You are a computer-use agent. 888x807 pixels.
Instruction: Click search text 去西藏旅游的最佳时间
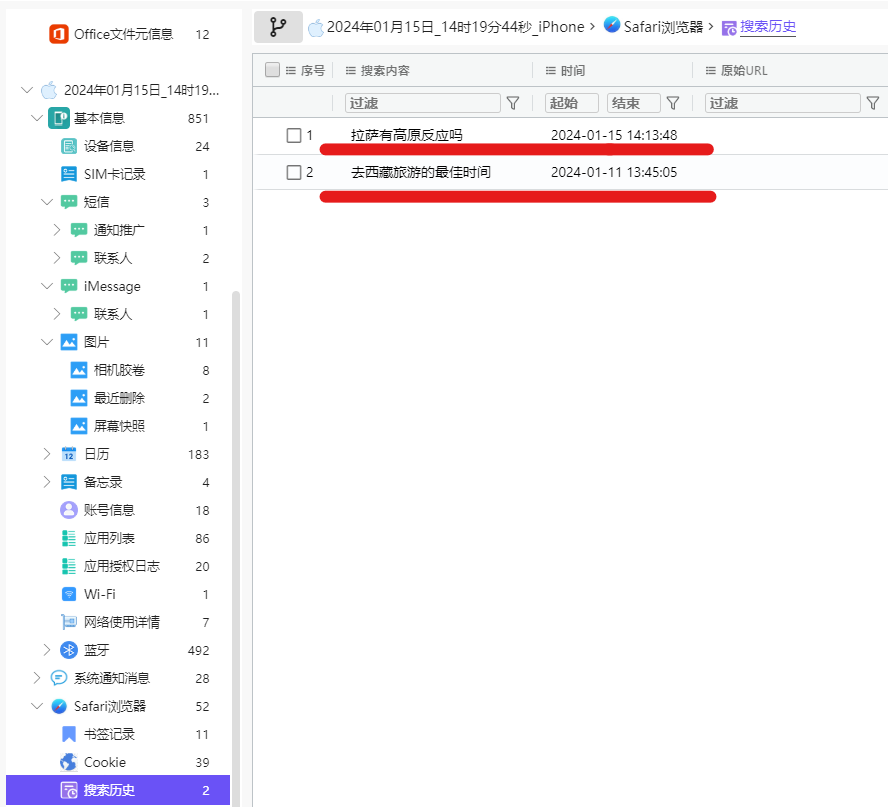(421, 172)
